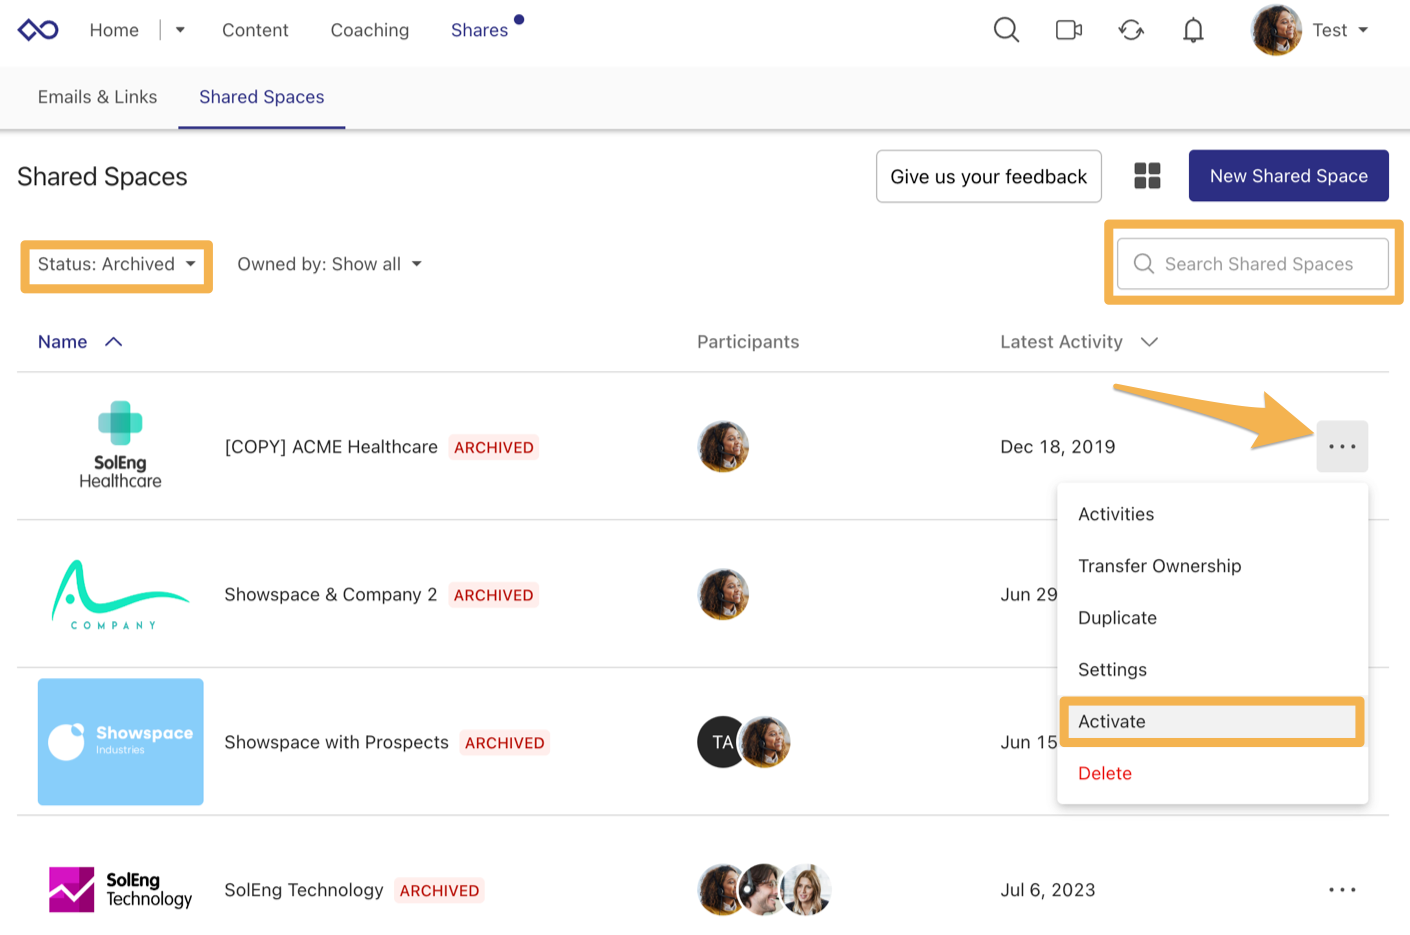
Task: Switch to the Emails & Links tab
Action: pos(97,97)
